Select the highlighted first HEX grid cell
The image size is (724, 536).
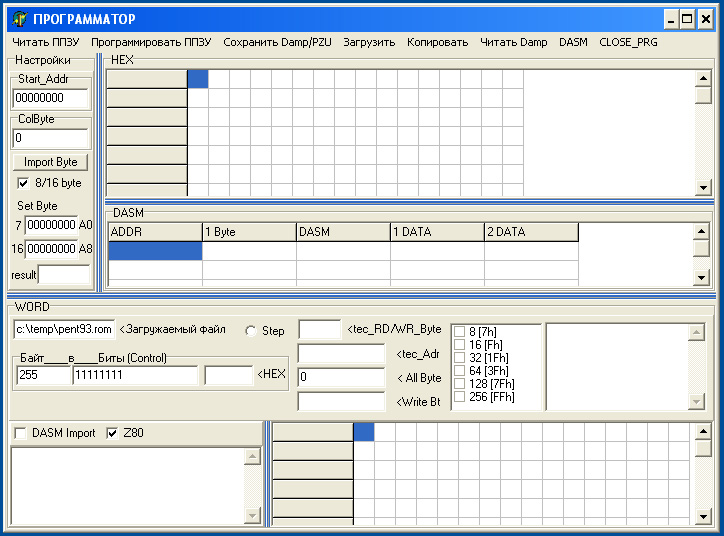tap(198, 79)
